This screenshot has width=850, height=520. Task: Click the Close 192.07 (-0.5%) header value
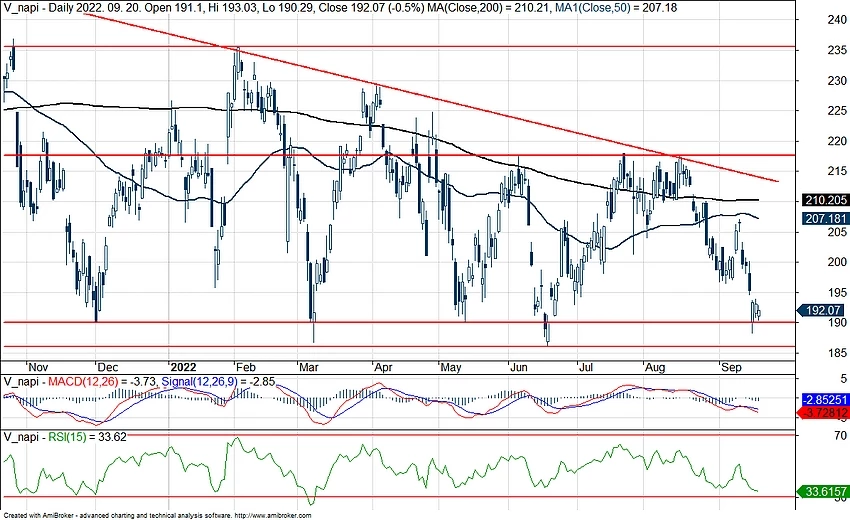[372, 8]
